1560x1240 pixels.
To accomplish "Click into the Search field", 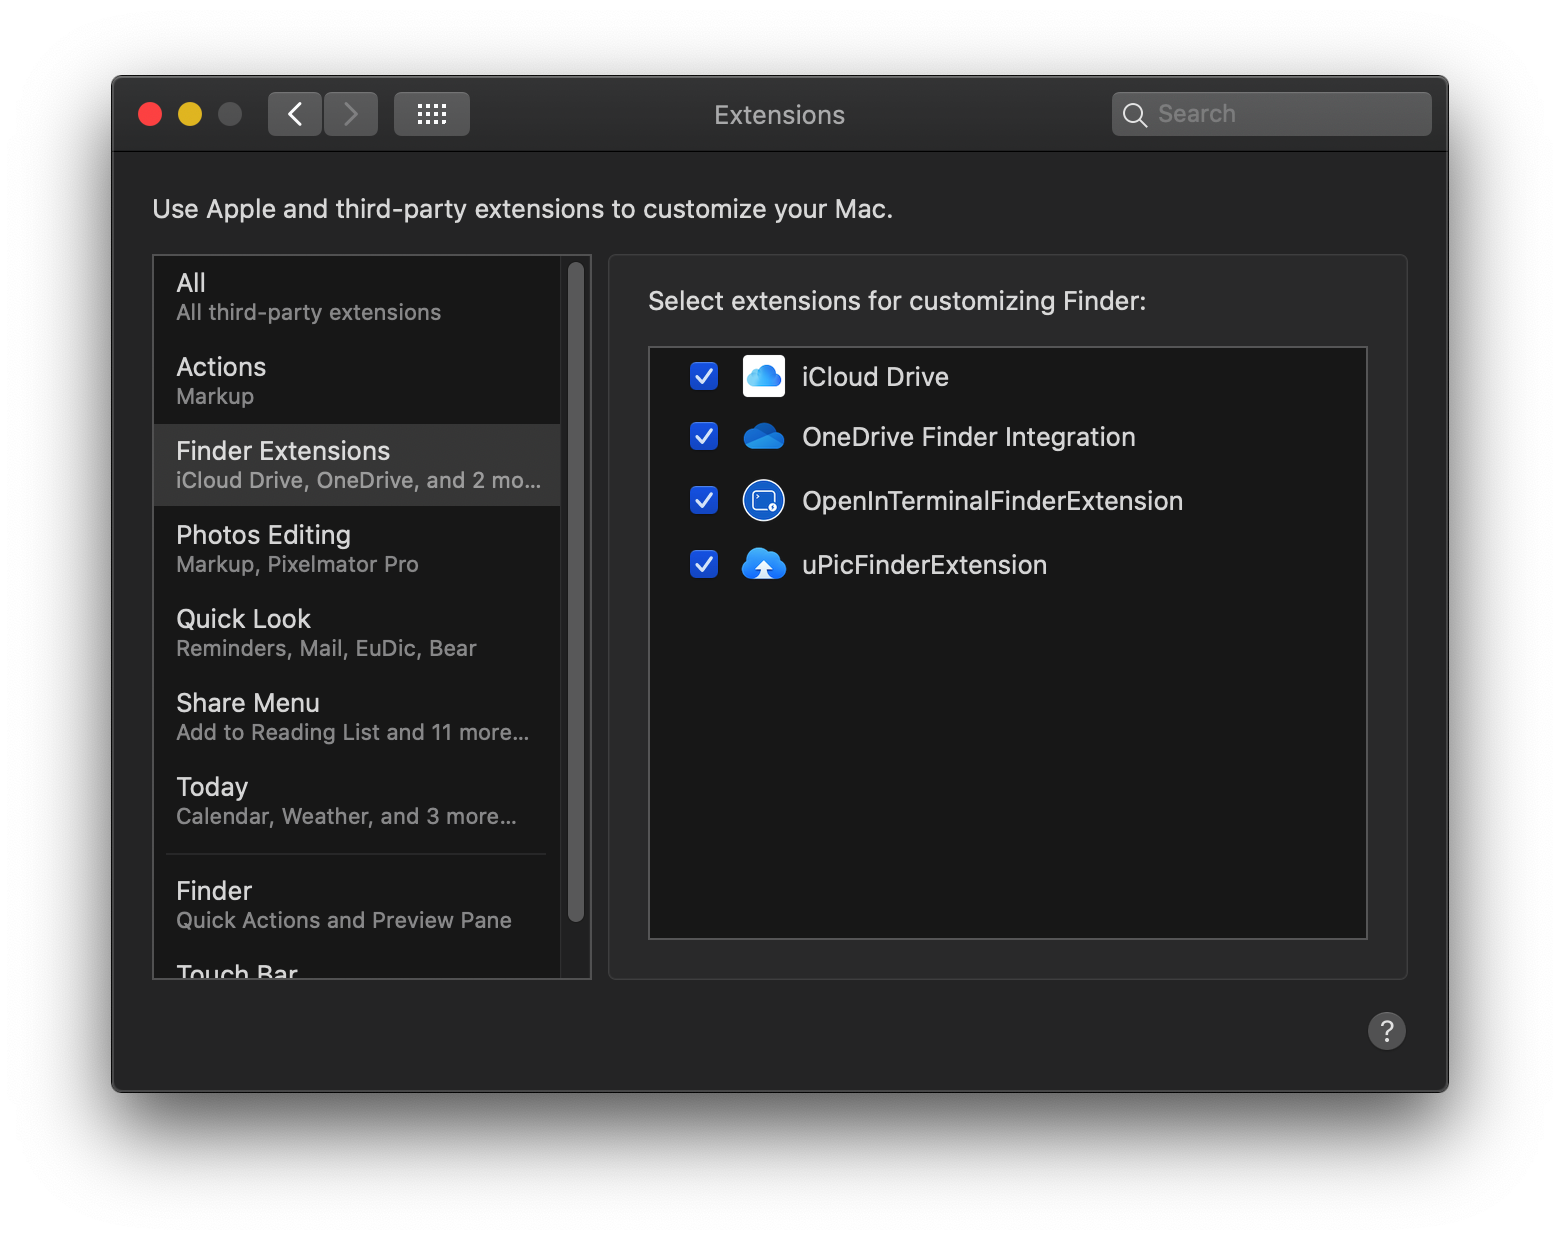I will (1272, 114).
